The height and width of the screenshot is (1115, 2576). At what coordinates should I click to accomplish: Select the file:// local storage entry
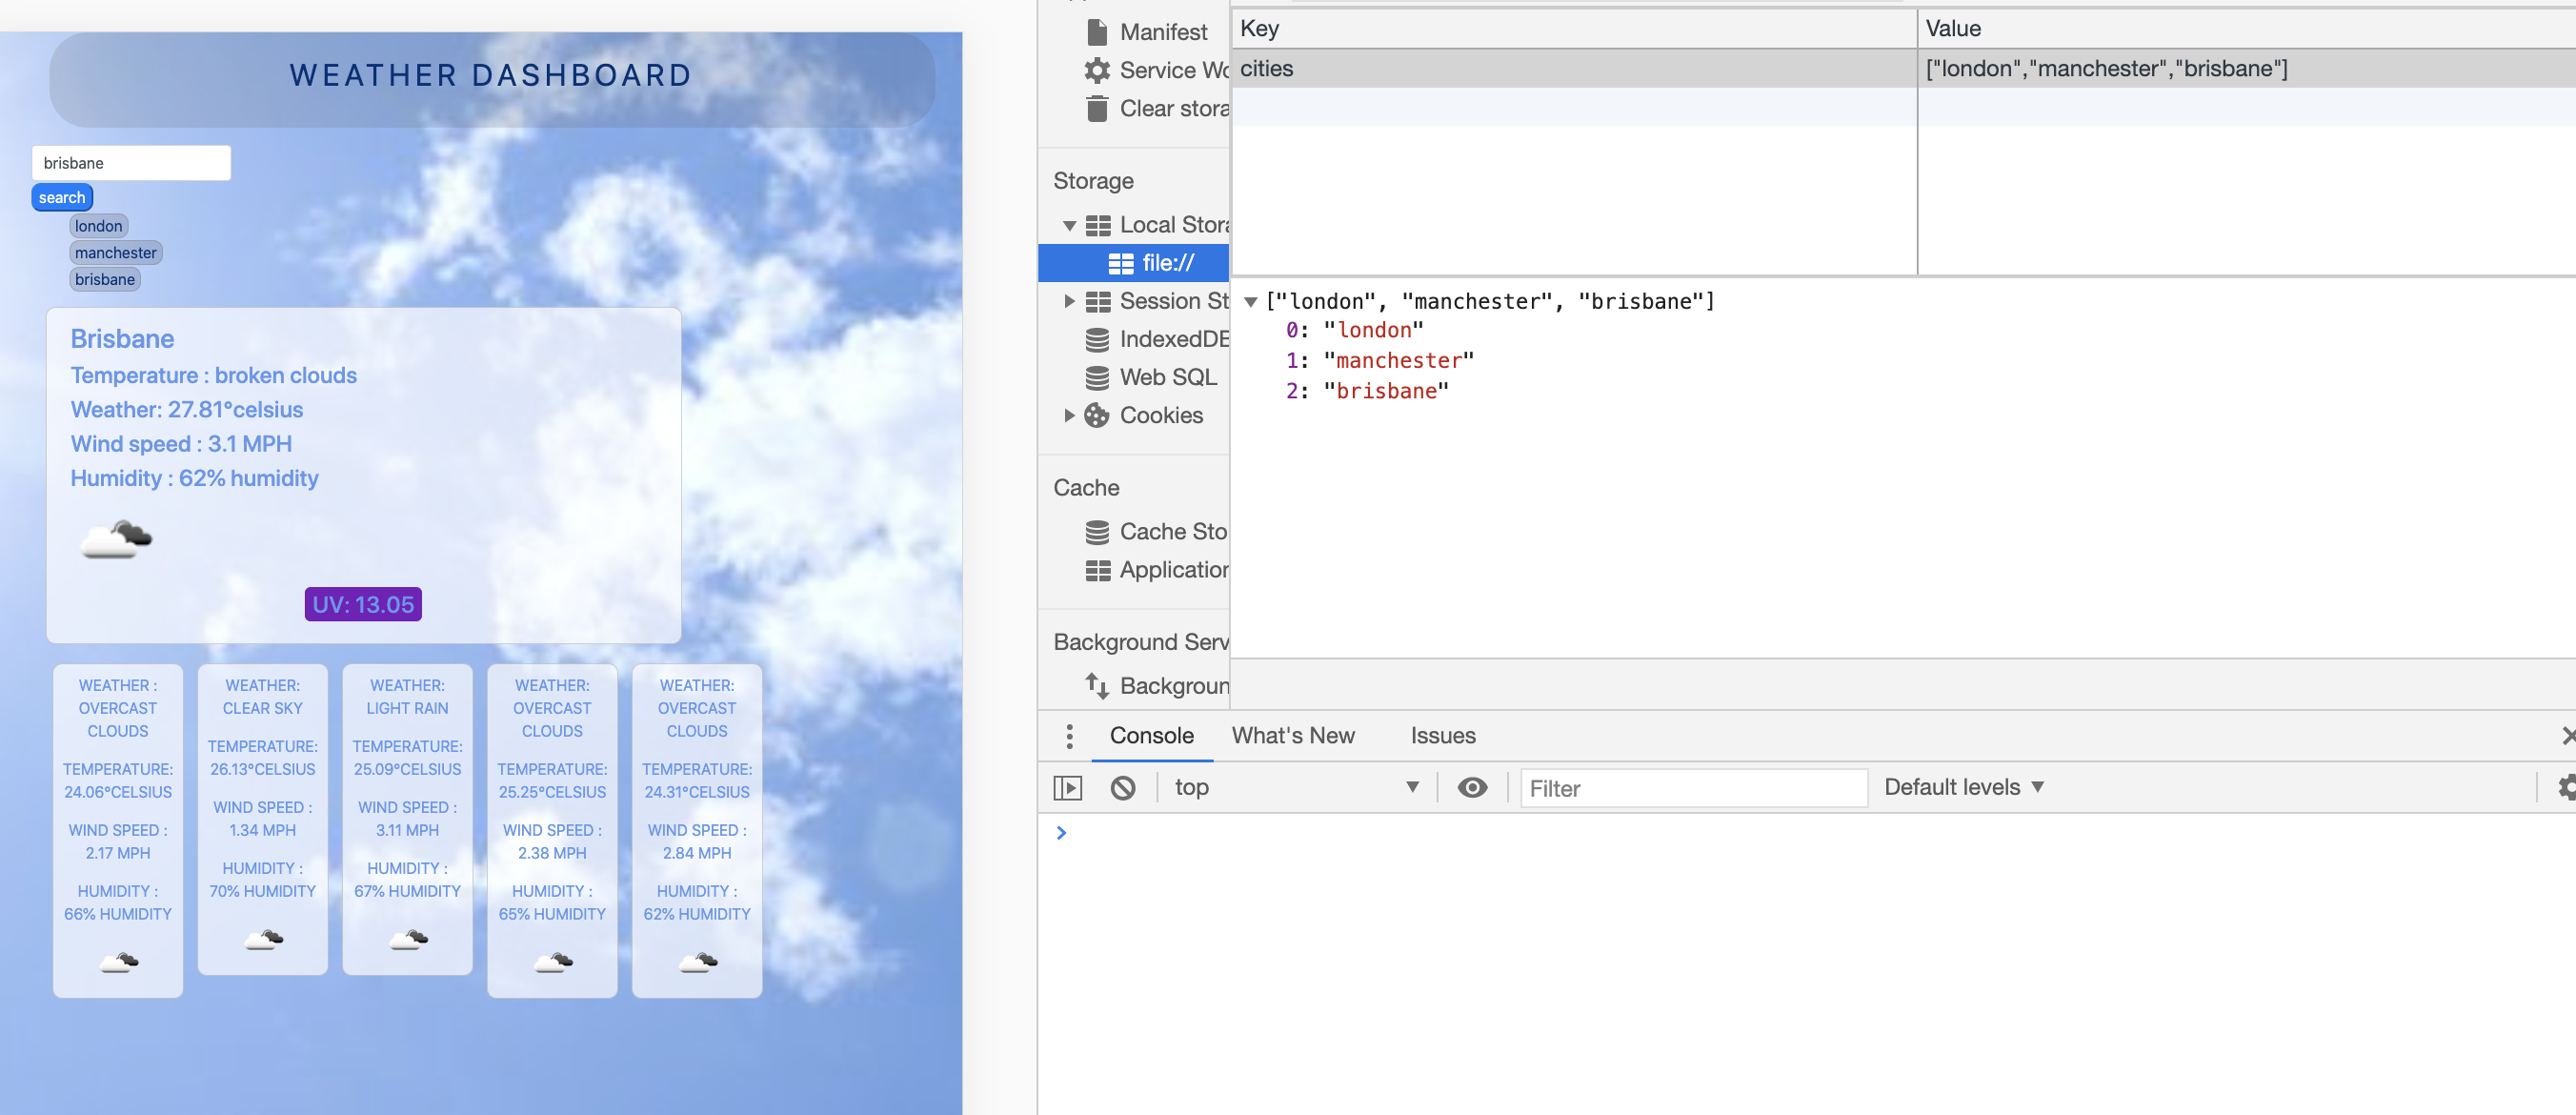point(1168,262)
